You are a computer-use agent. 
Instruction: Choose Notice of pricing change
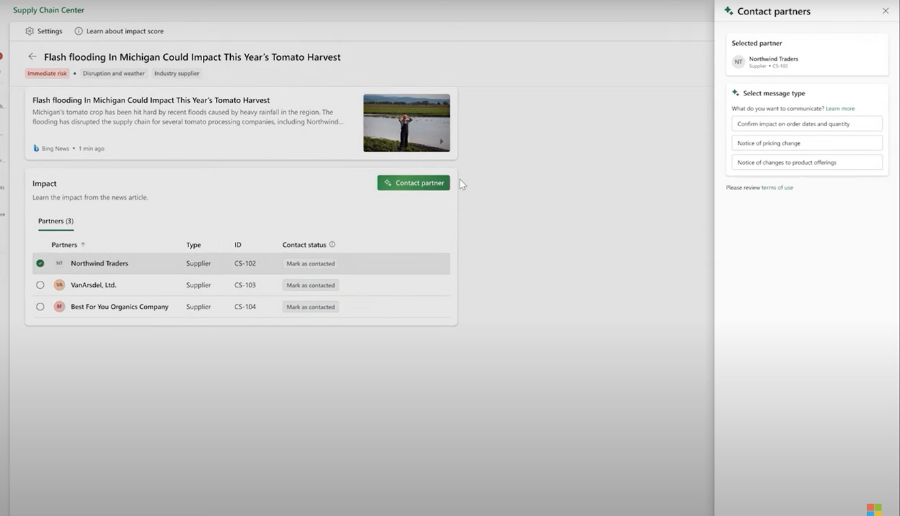click(806, 143)
